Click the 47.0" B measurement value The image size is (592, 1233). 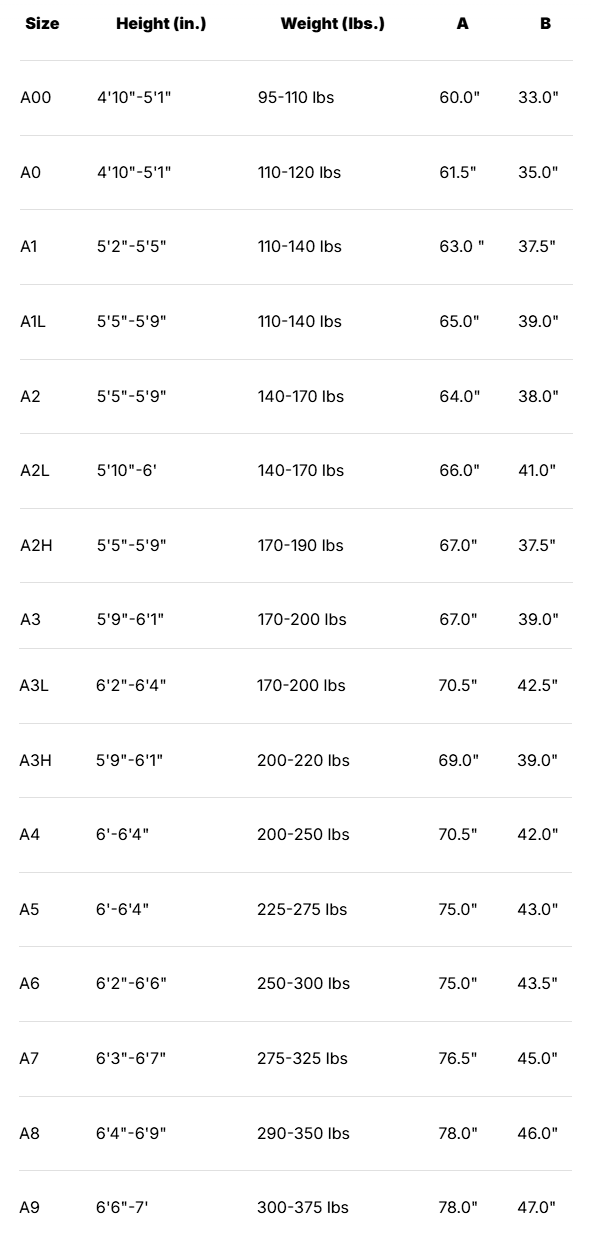(x=537, y=1207)
